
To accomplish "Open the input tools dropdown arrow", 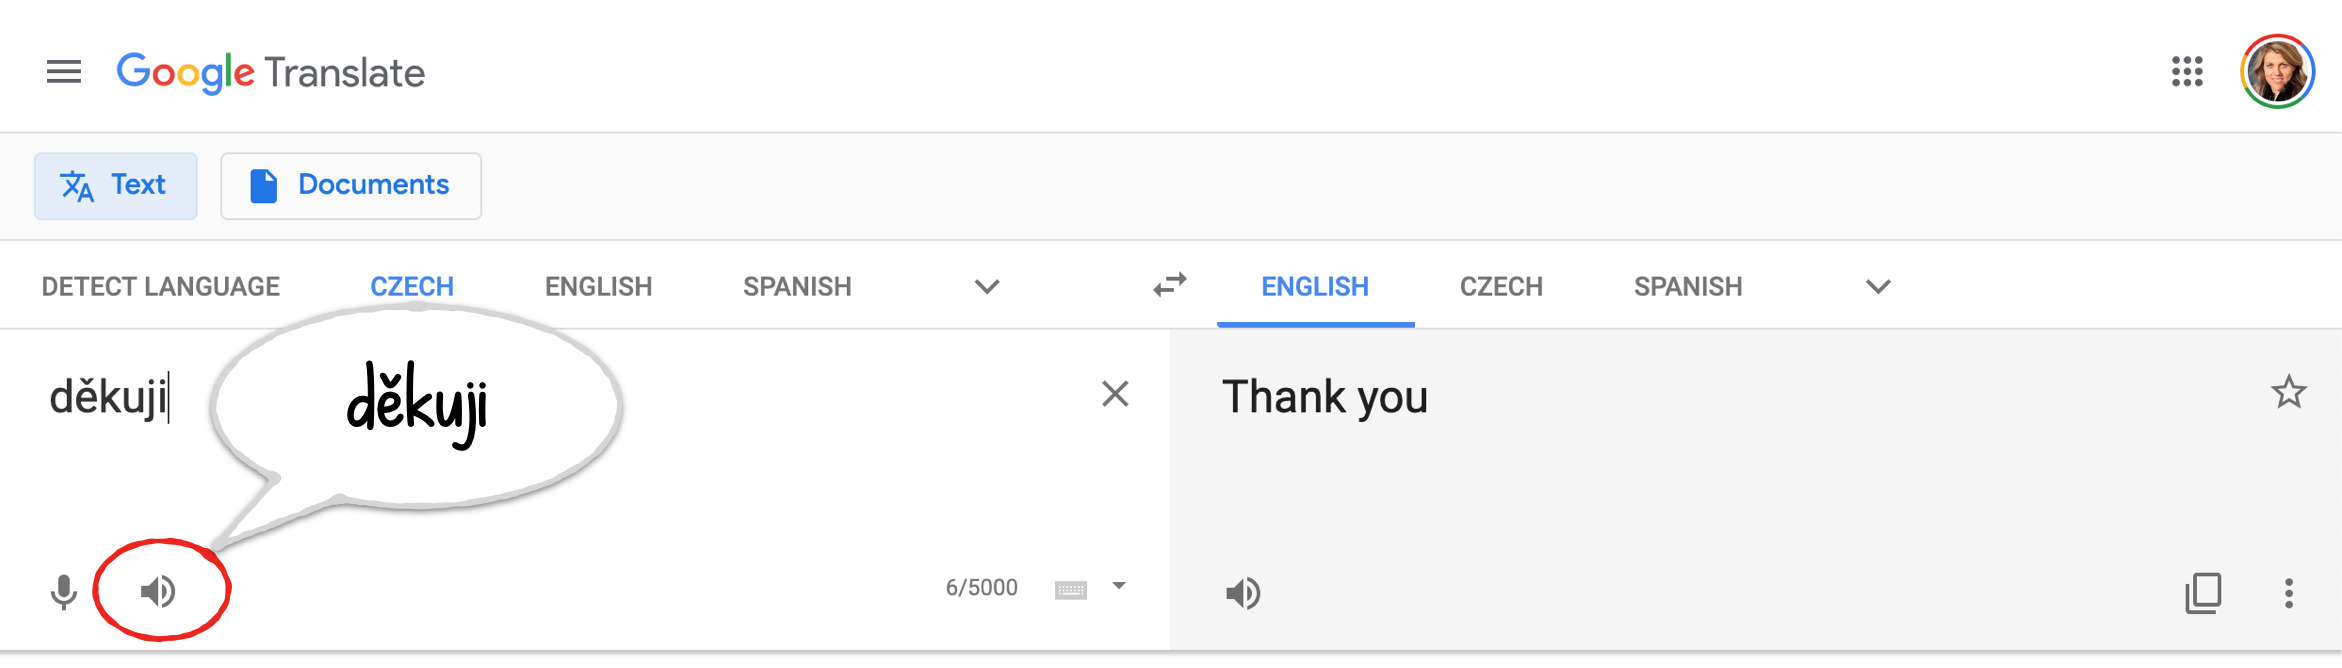I will [1119, 587].
